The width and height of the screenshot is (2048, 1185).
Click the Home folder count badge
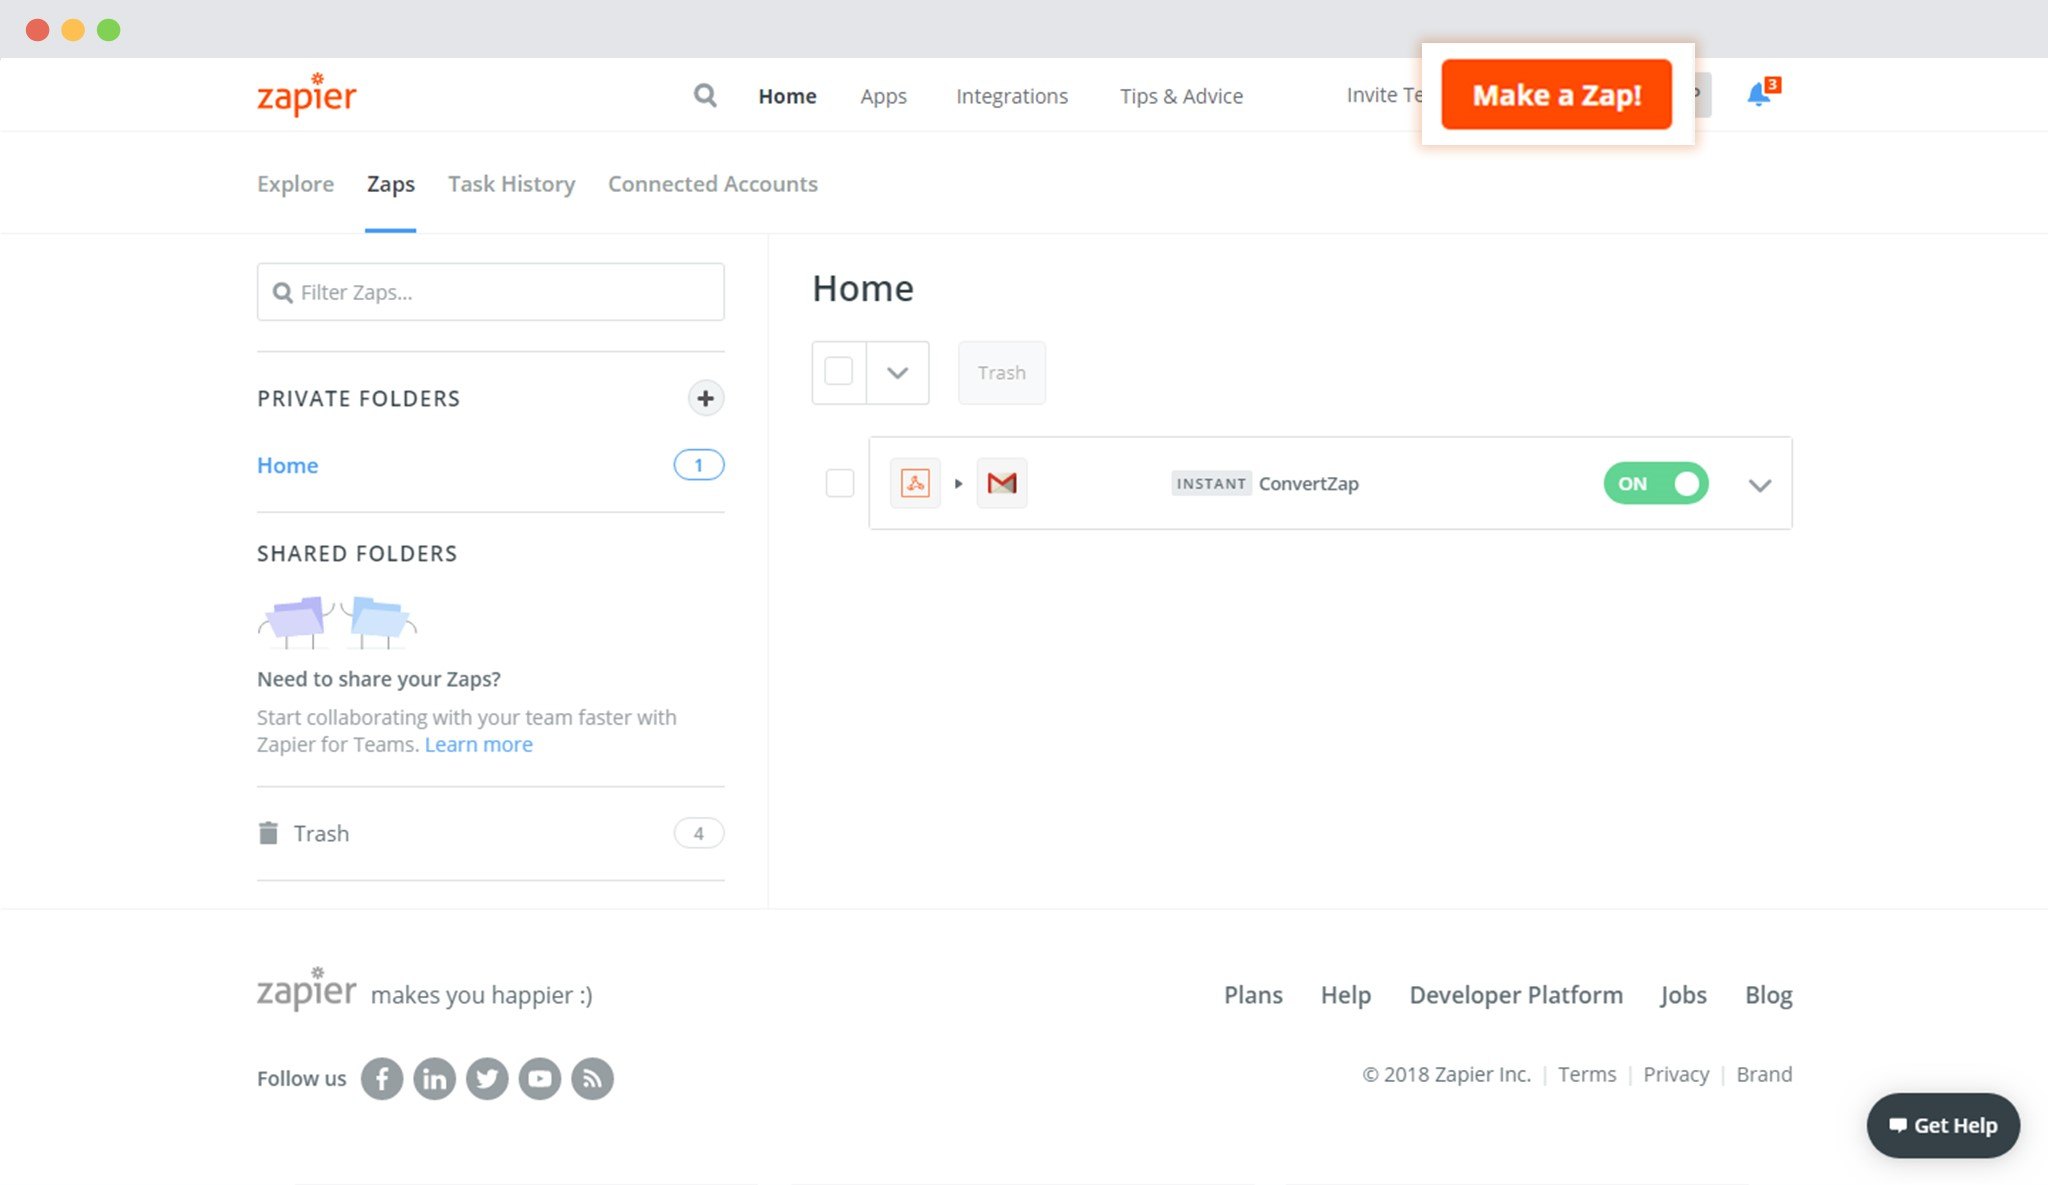click(x=699, y=465)
